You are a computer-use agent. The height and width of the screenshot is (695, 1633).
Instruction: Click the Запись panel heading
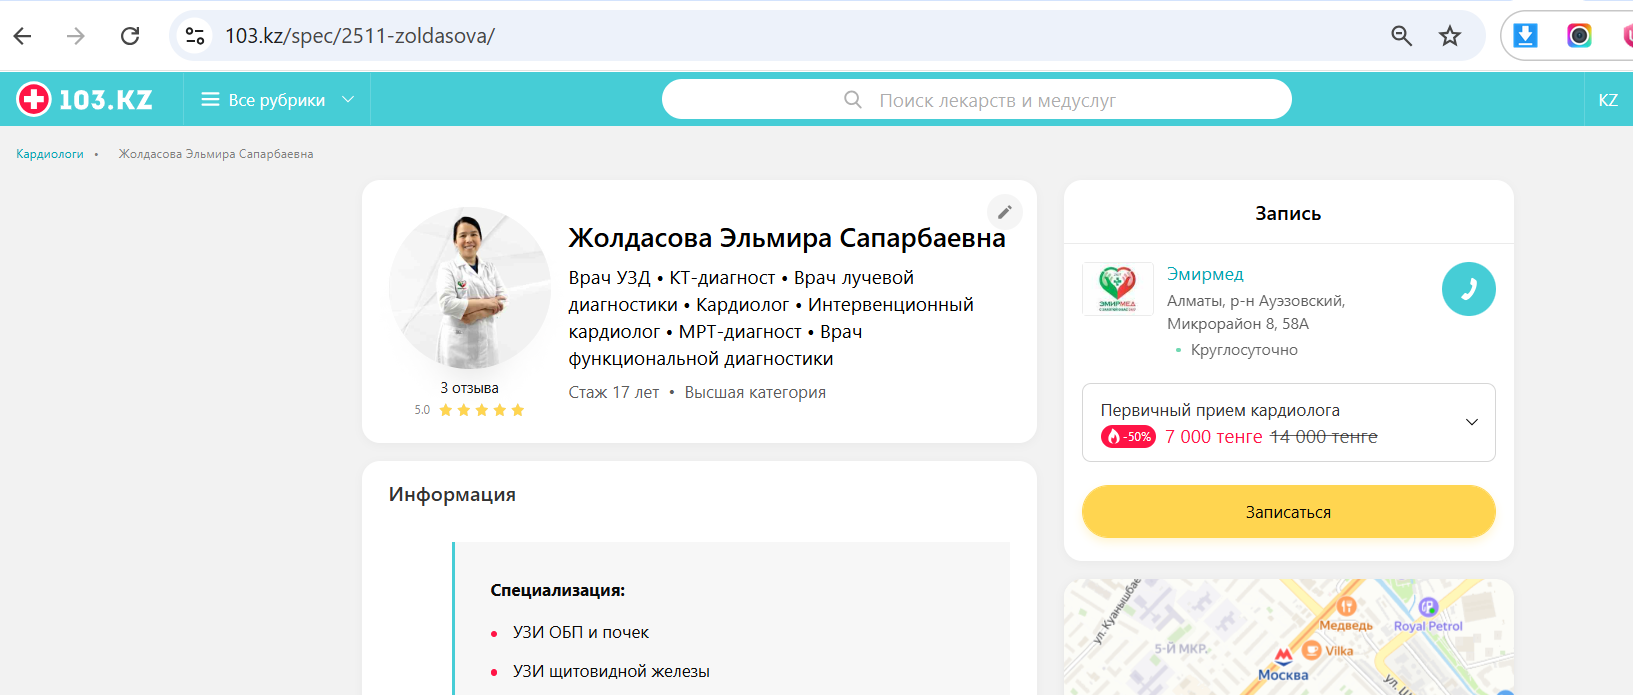1288,213
